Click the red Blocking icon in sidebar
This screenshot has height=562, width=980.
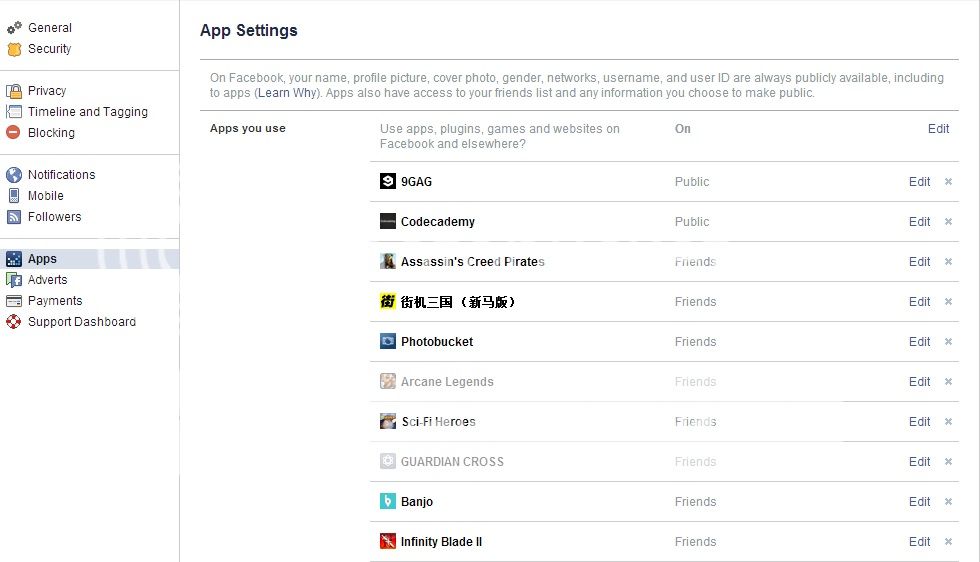(13, 133)
